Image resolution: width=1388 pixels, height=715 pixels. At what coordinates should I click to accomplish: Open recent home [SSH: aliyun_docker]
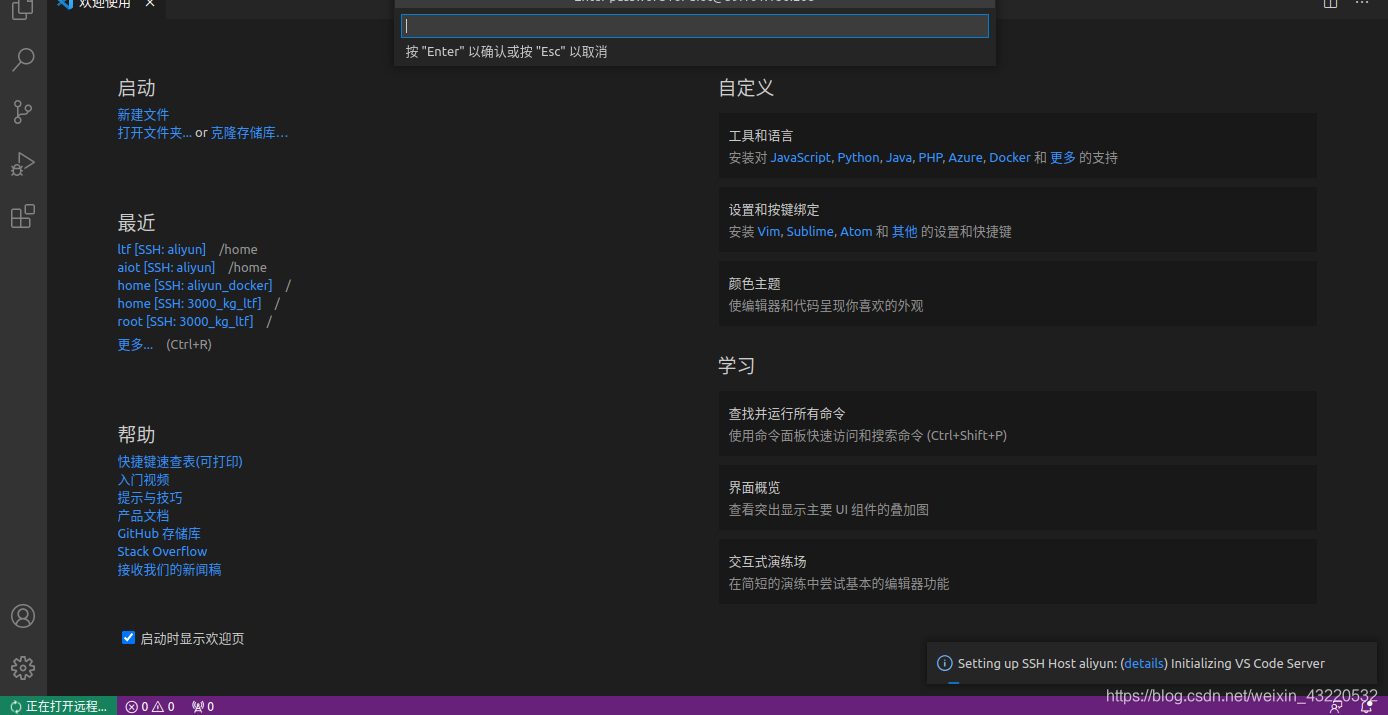point(194,286)
